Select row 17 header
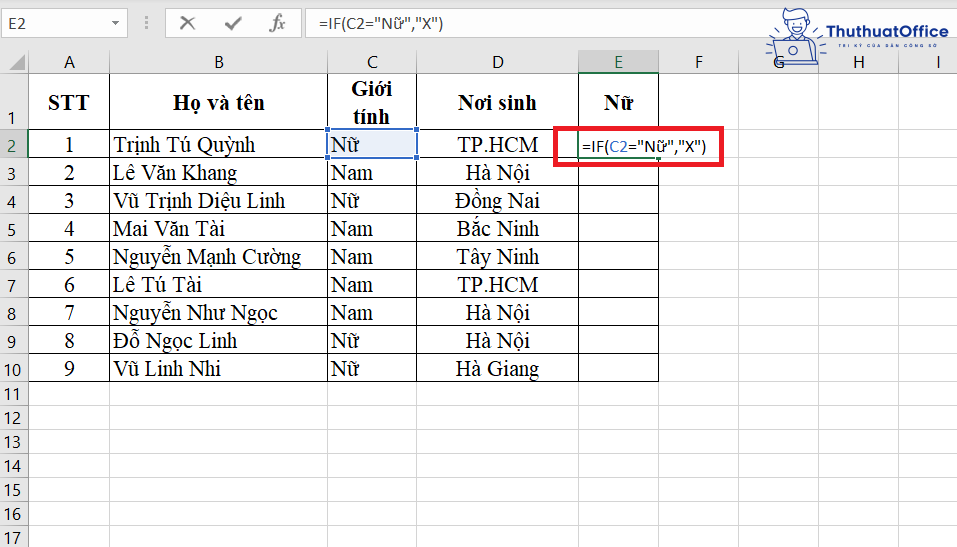This screenshot has height=547, width=957. click(13, 537)
